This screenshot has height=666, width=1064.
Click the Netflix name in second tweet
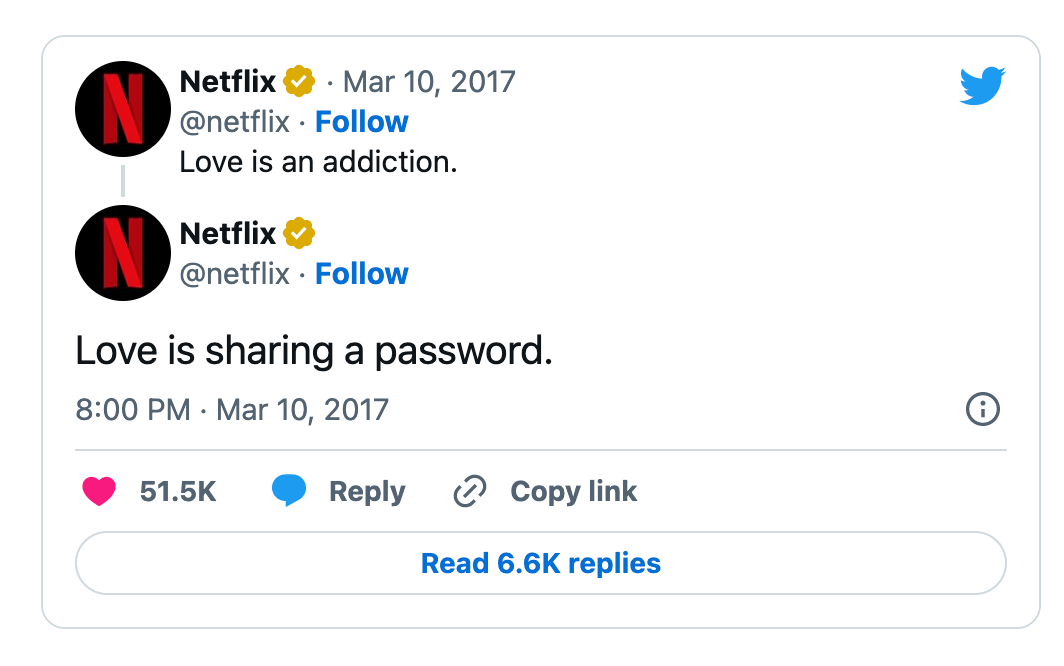[x=227, y=234]
